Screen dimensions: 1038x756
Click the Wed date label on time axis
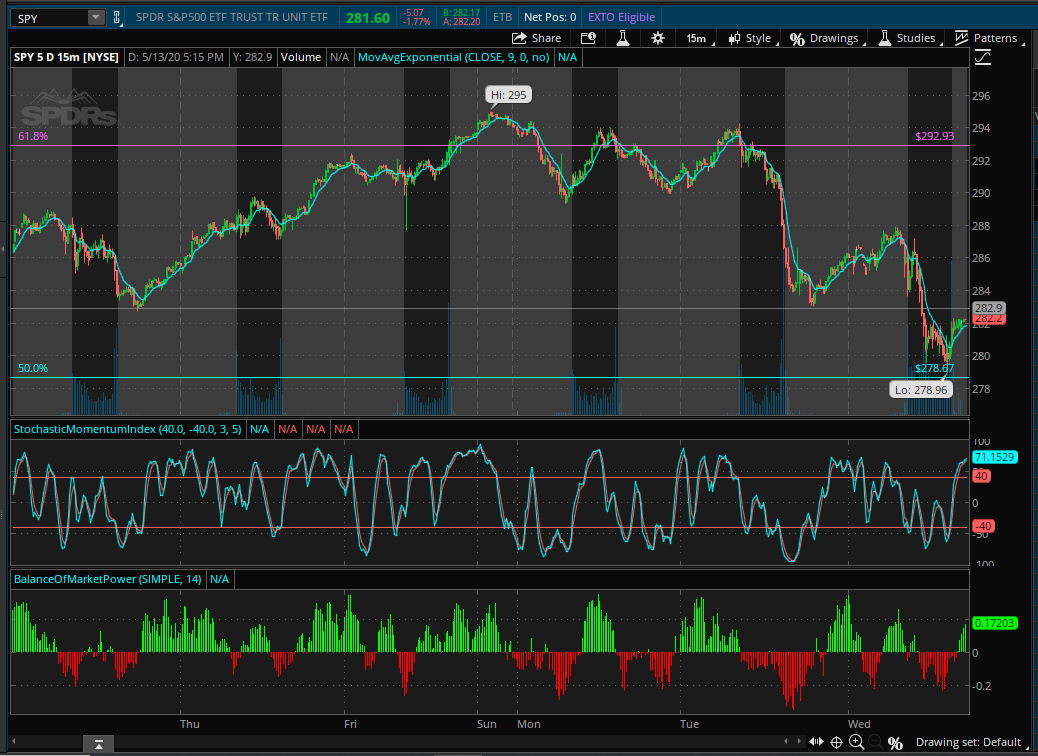point(859,724)
